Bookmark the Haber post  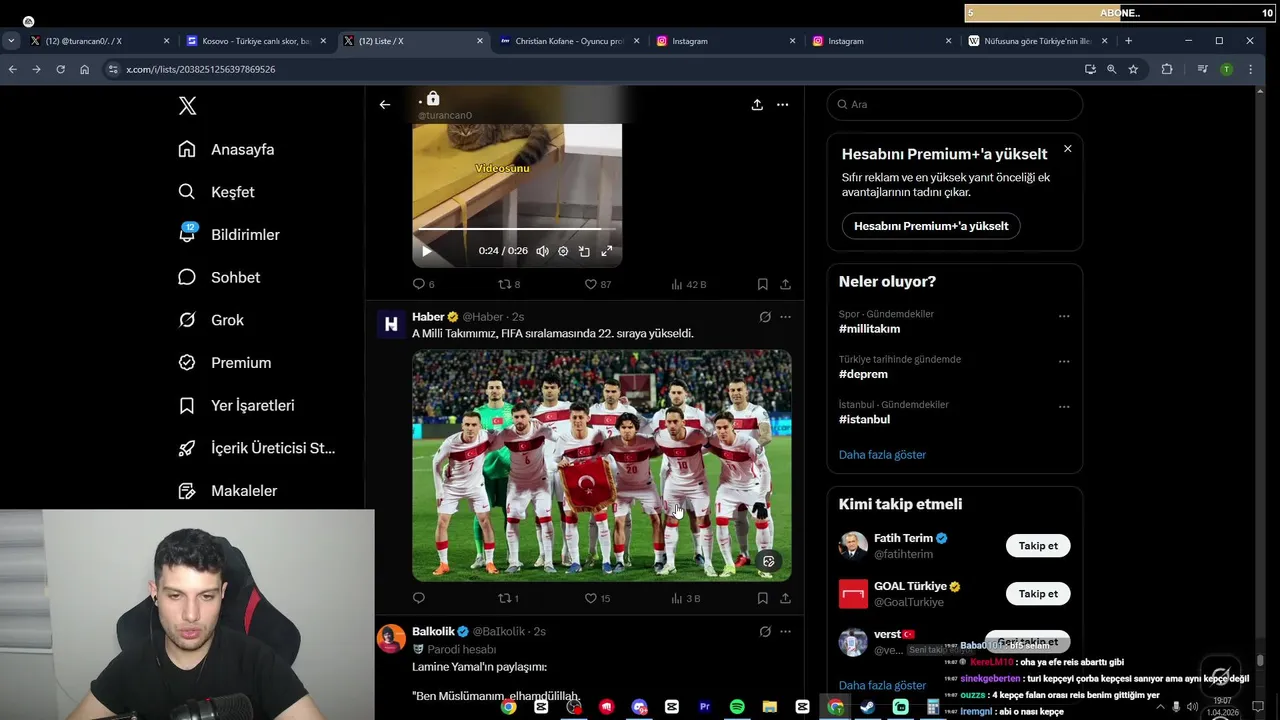[x=762, y=598]
